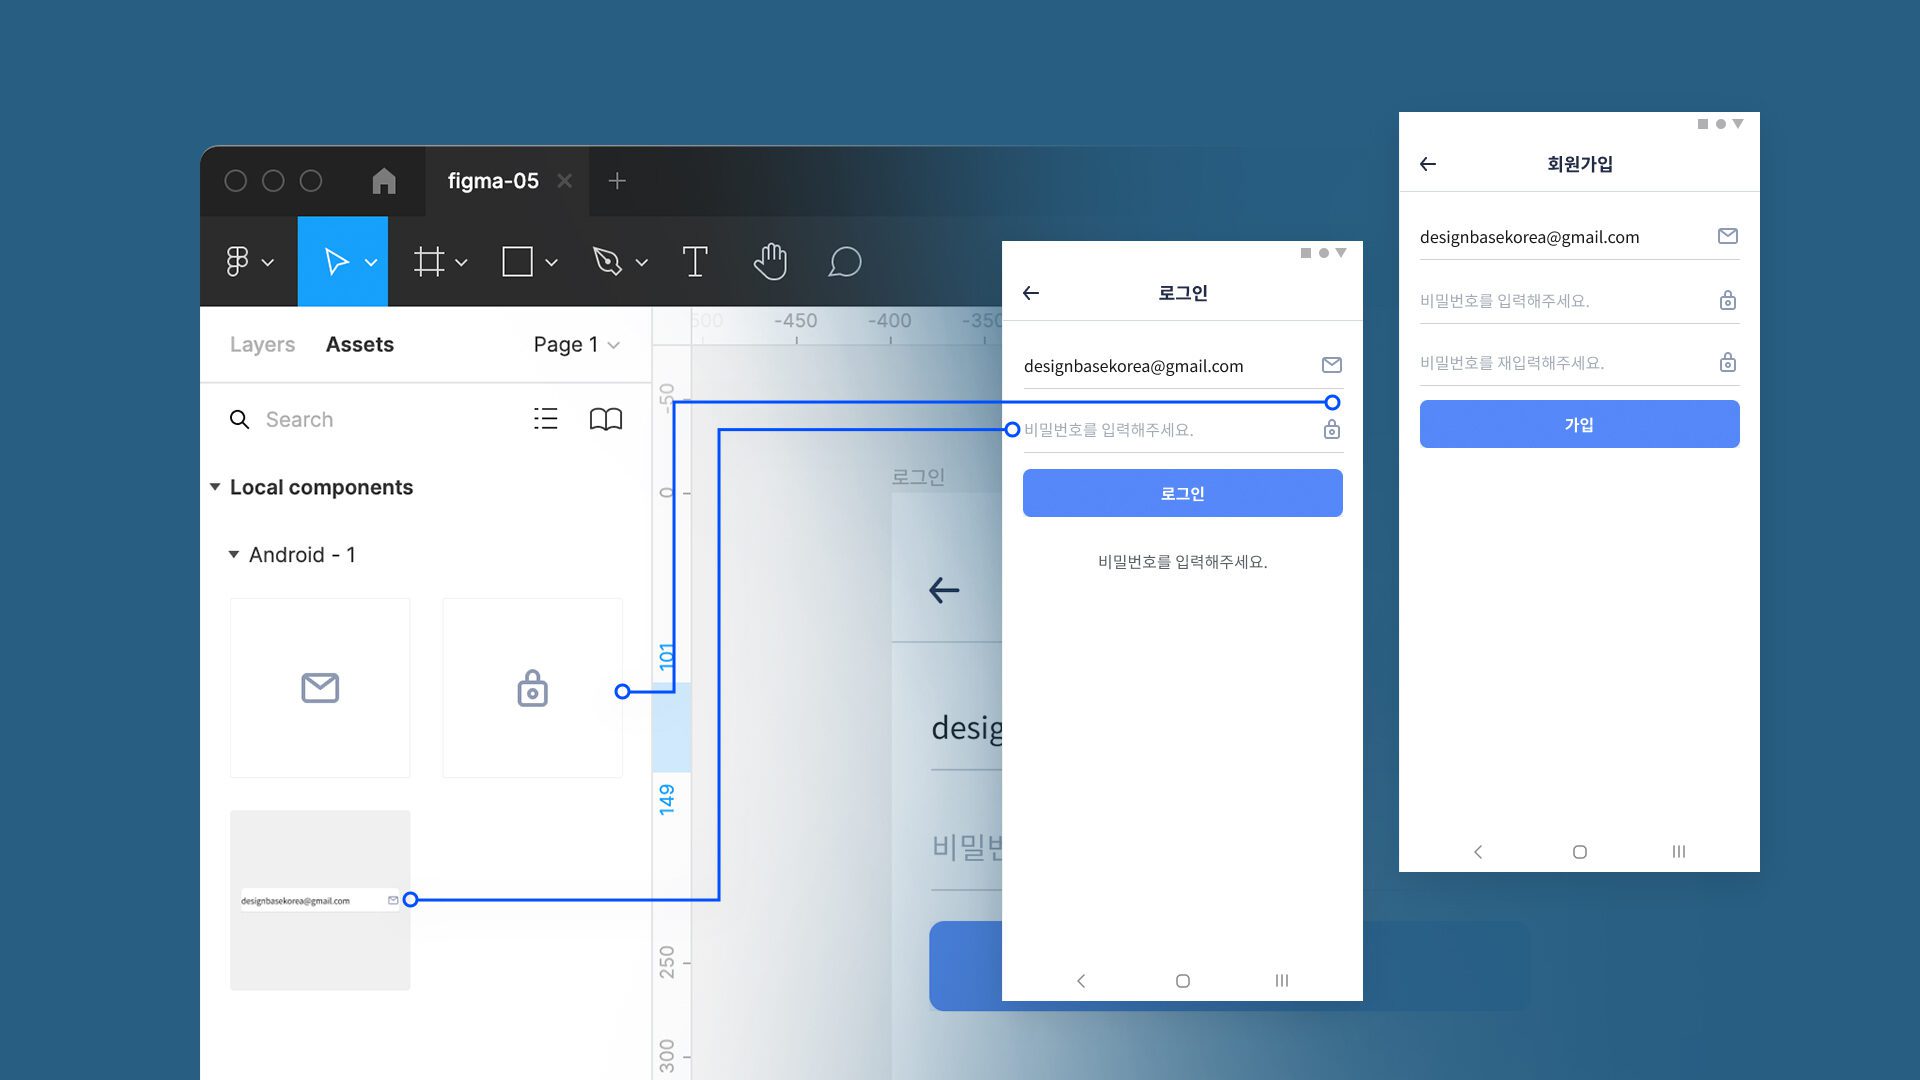
Task: Open the team library book icon
Action: (x=606, y=419)
